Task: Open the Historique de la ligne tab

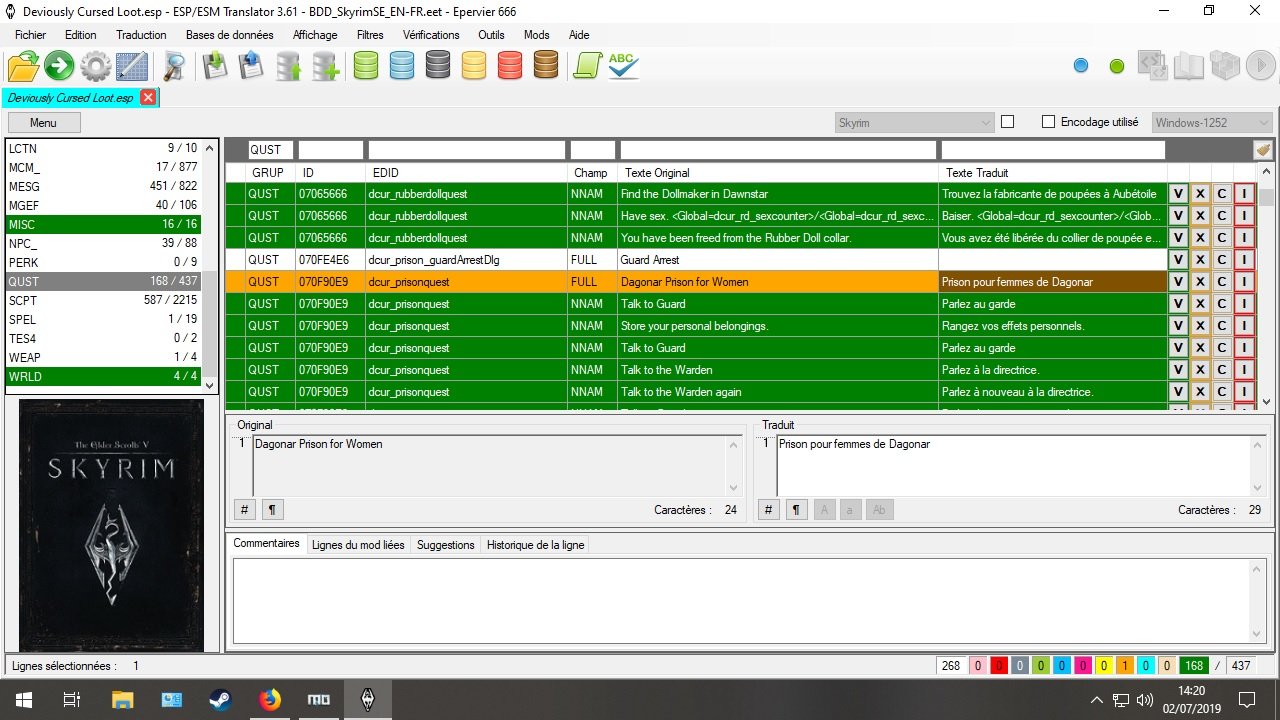Action: click(535, 545)
